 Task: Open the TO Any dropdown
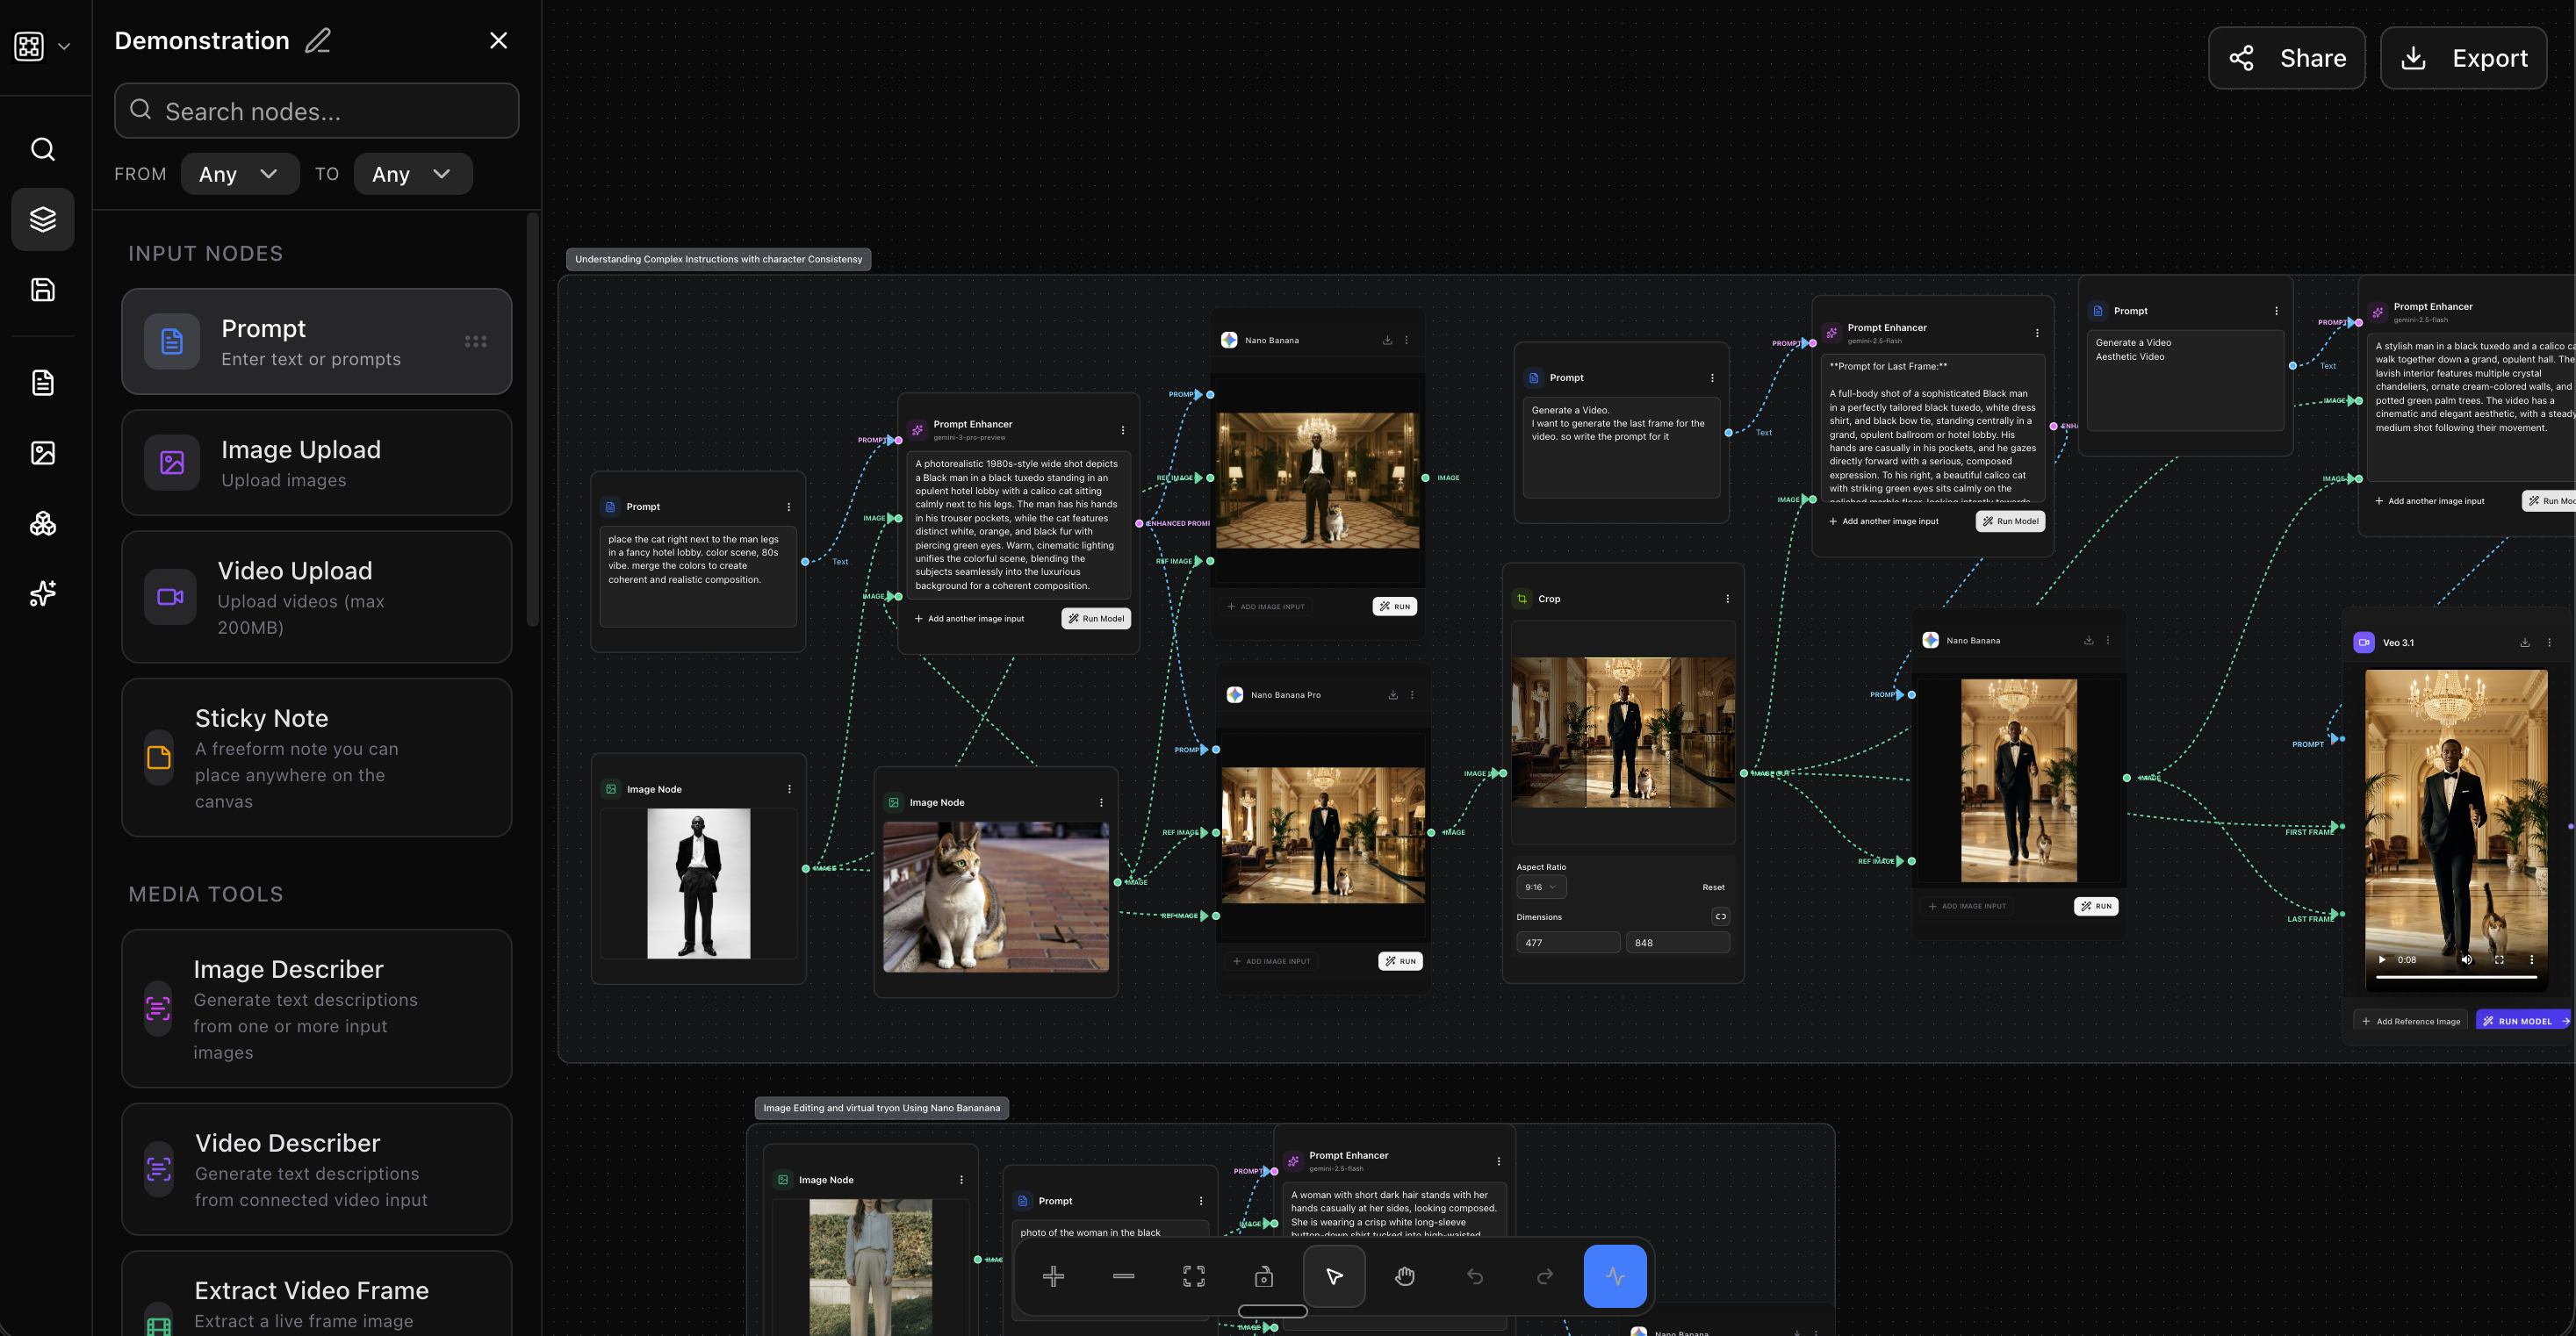tap(412, 174)
